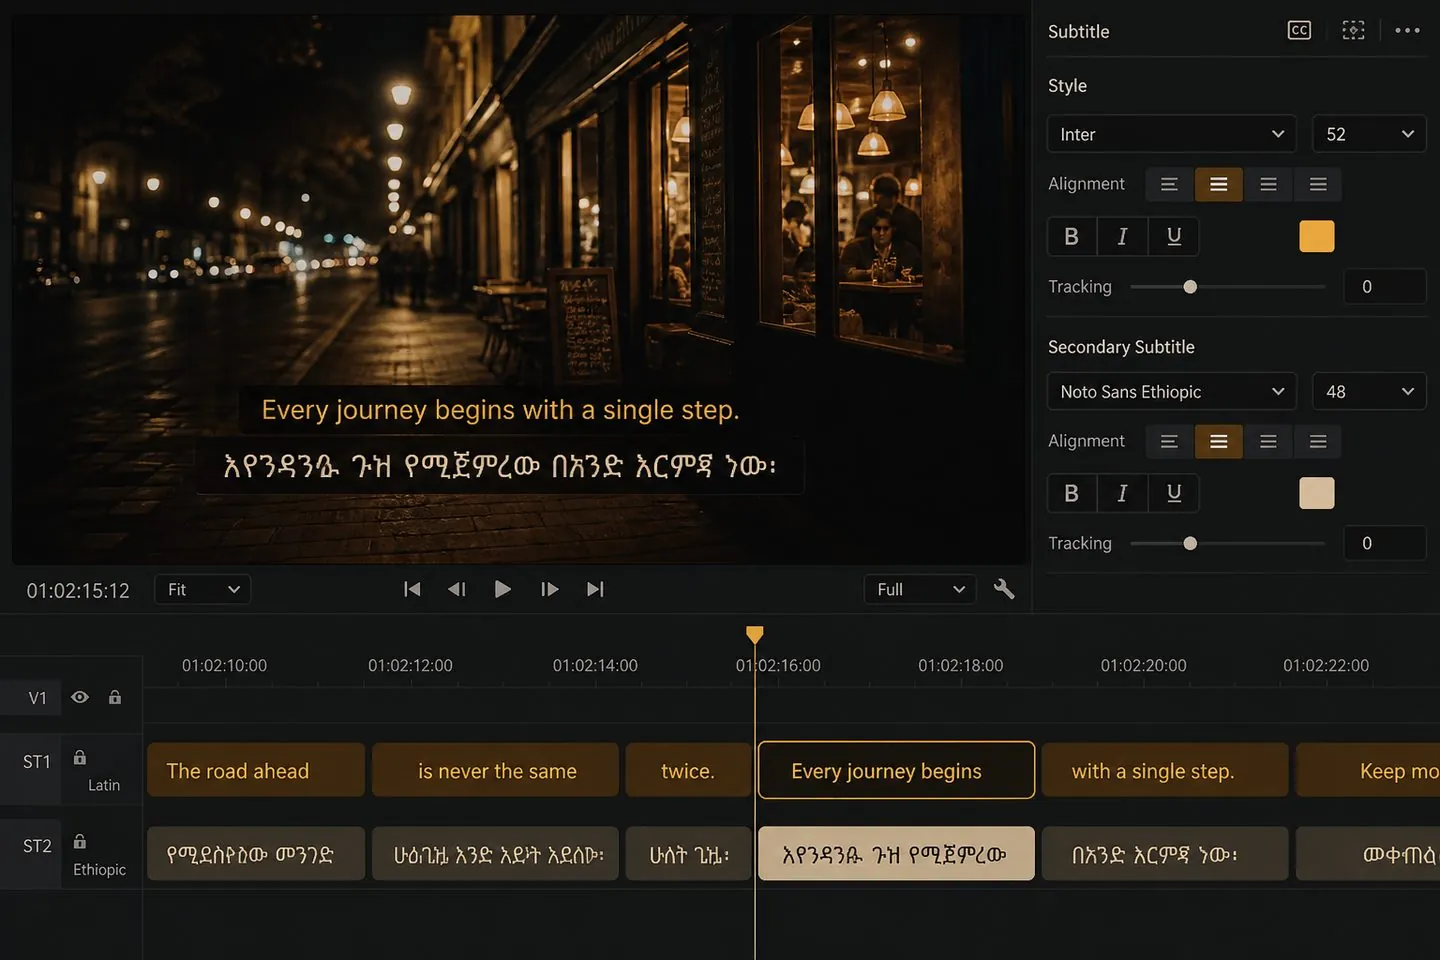Open the font size 52 dropdown
Viewport: 1440px width, 960px height.
click(x=1369, y=134)
